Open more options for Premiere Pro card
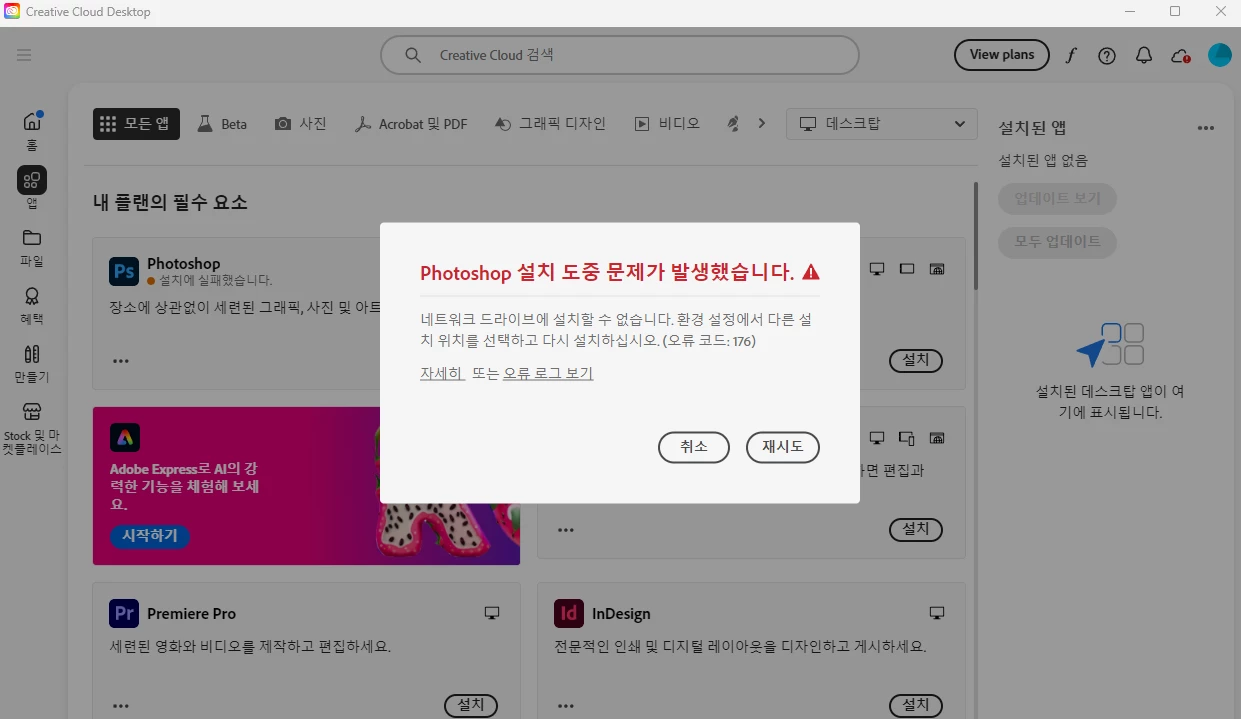The width and height of the screenshot is (1241, 719). click(x=121, y=705)
